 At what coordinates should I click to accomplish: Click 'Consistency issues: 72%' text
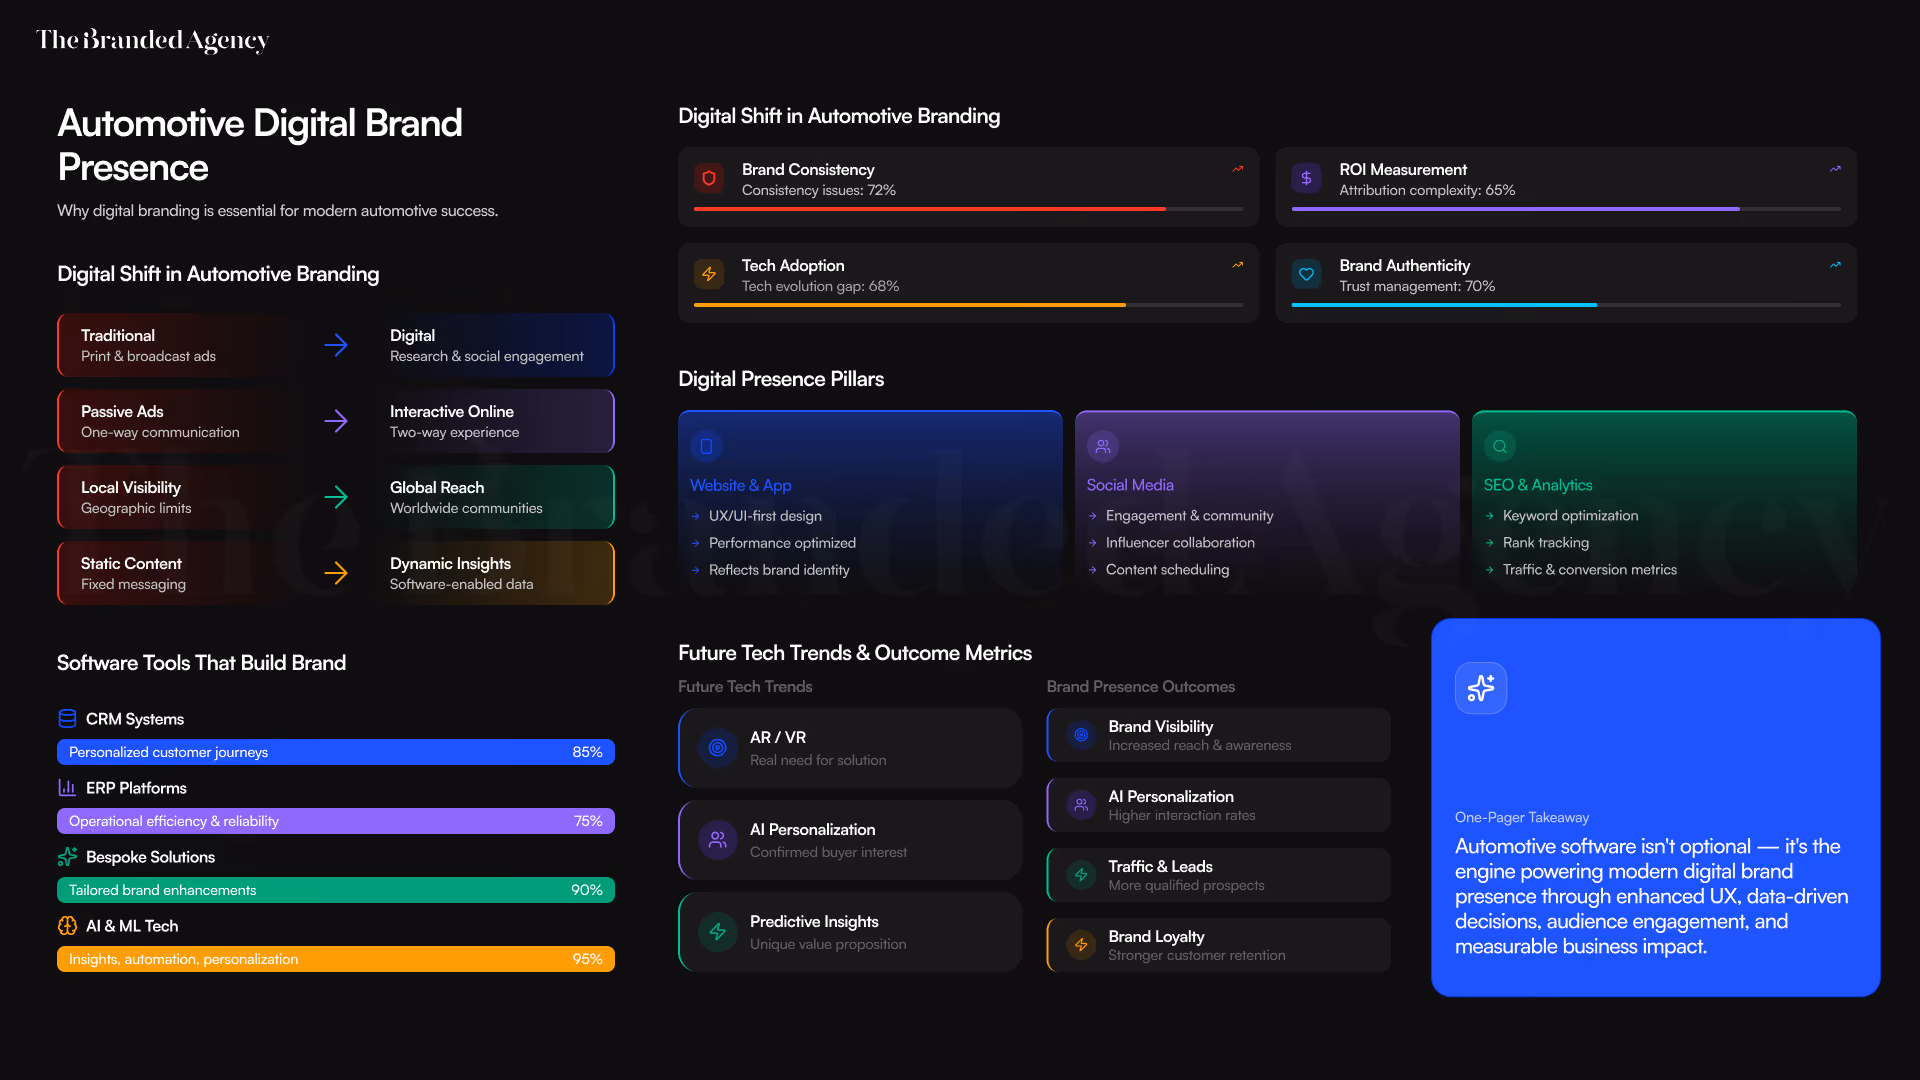click(x=819, y=190)
